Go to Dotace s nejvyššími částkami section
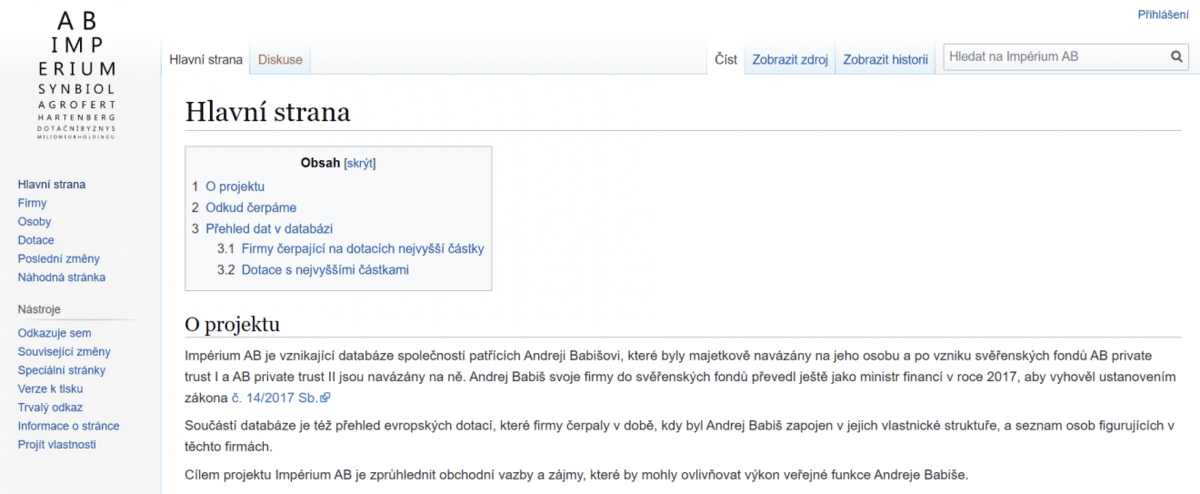 (x=325, y=270)
